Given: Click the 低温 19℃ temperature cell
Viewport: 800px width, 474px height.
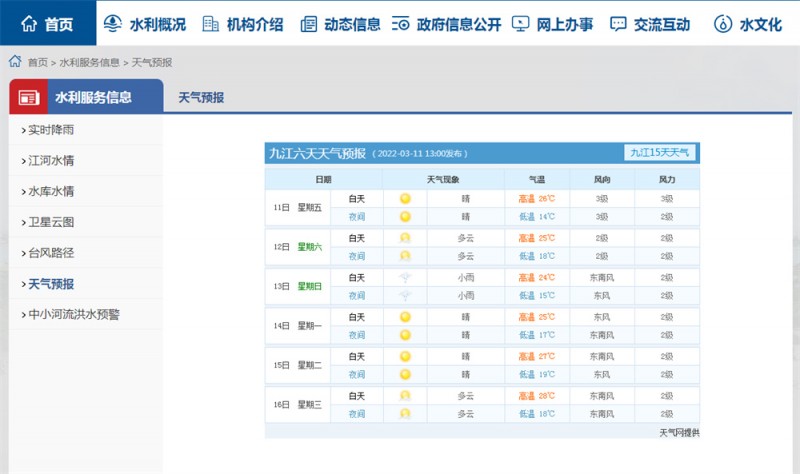Looking at the screenshot, I should 537,374.
